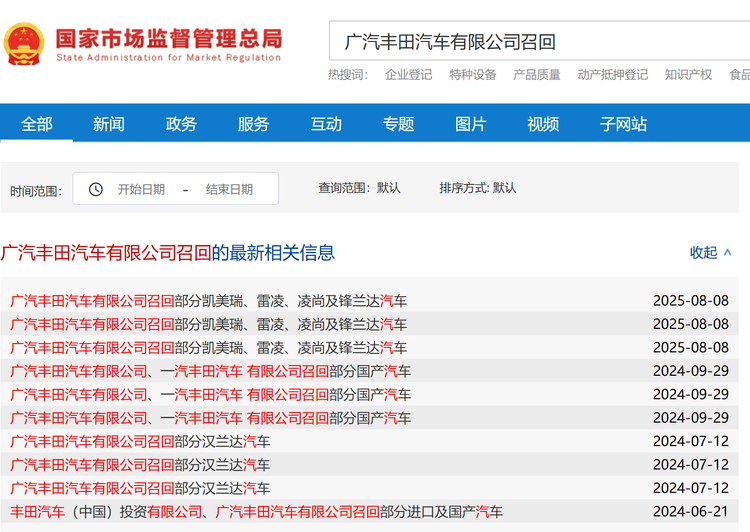The width and height of the screenshot is (750, 532).
Task: Click the national emblem logo icon
Action: pos(24,43)
